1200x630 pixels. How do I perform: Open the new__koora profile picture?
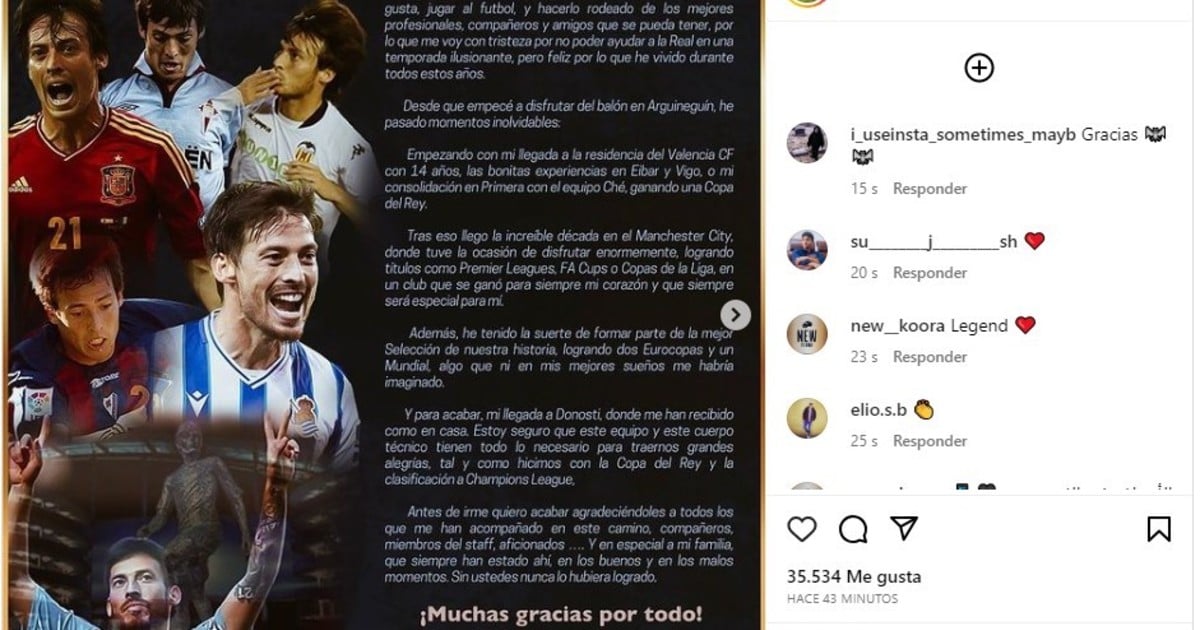pos(807,334)
